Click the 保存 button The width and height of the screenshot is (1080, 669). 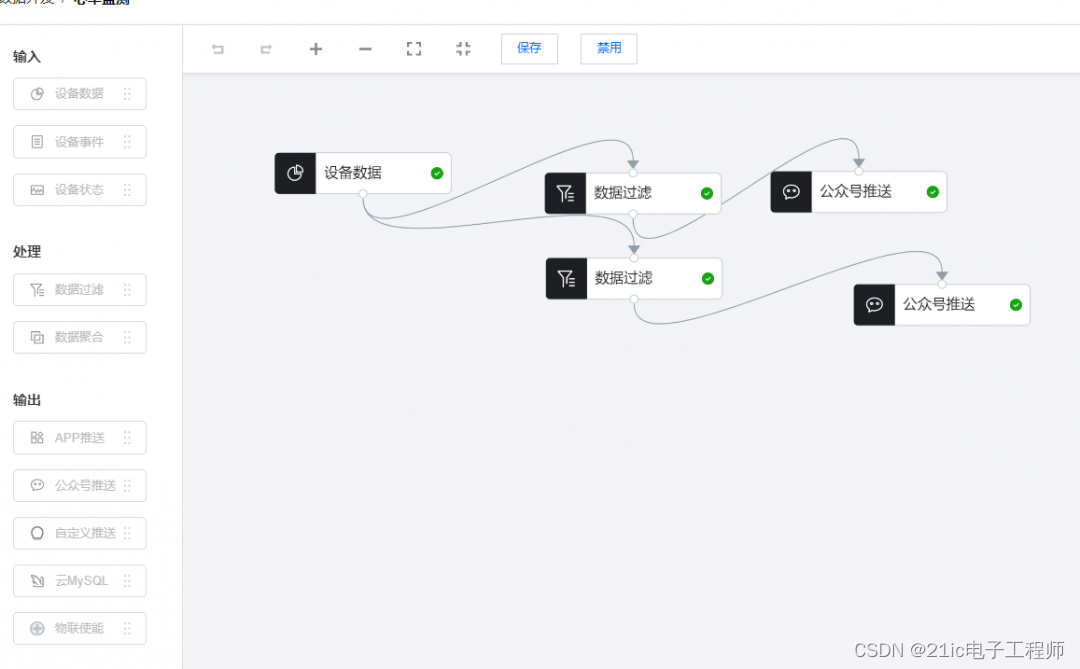click(529, 49)
